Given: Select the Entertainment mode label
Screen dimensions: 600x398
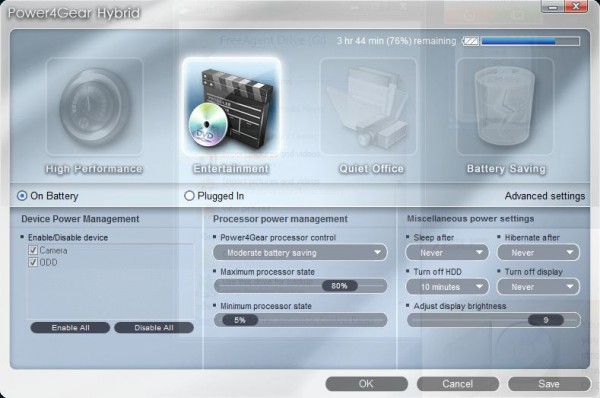Looking at the screenshot, I should 231,169.
